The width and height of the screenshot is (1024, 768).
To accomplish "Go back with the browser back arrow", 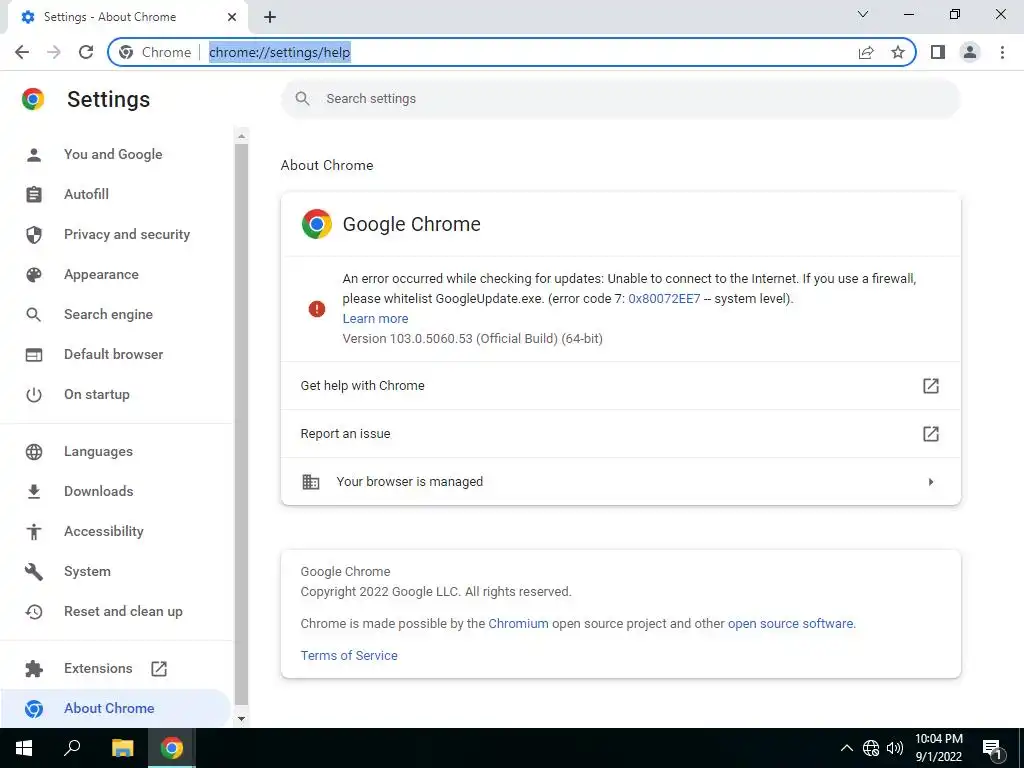I will tap(22, 52).
